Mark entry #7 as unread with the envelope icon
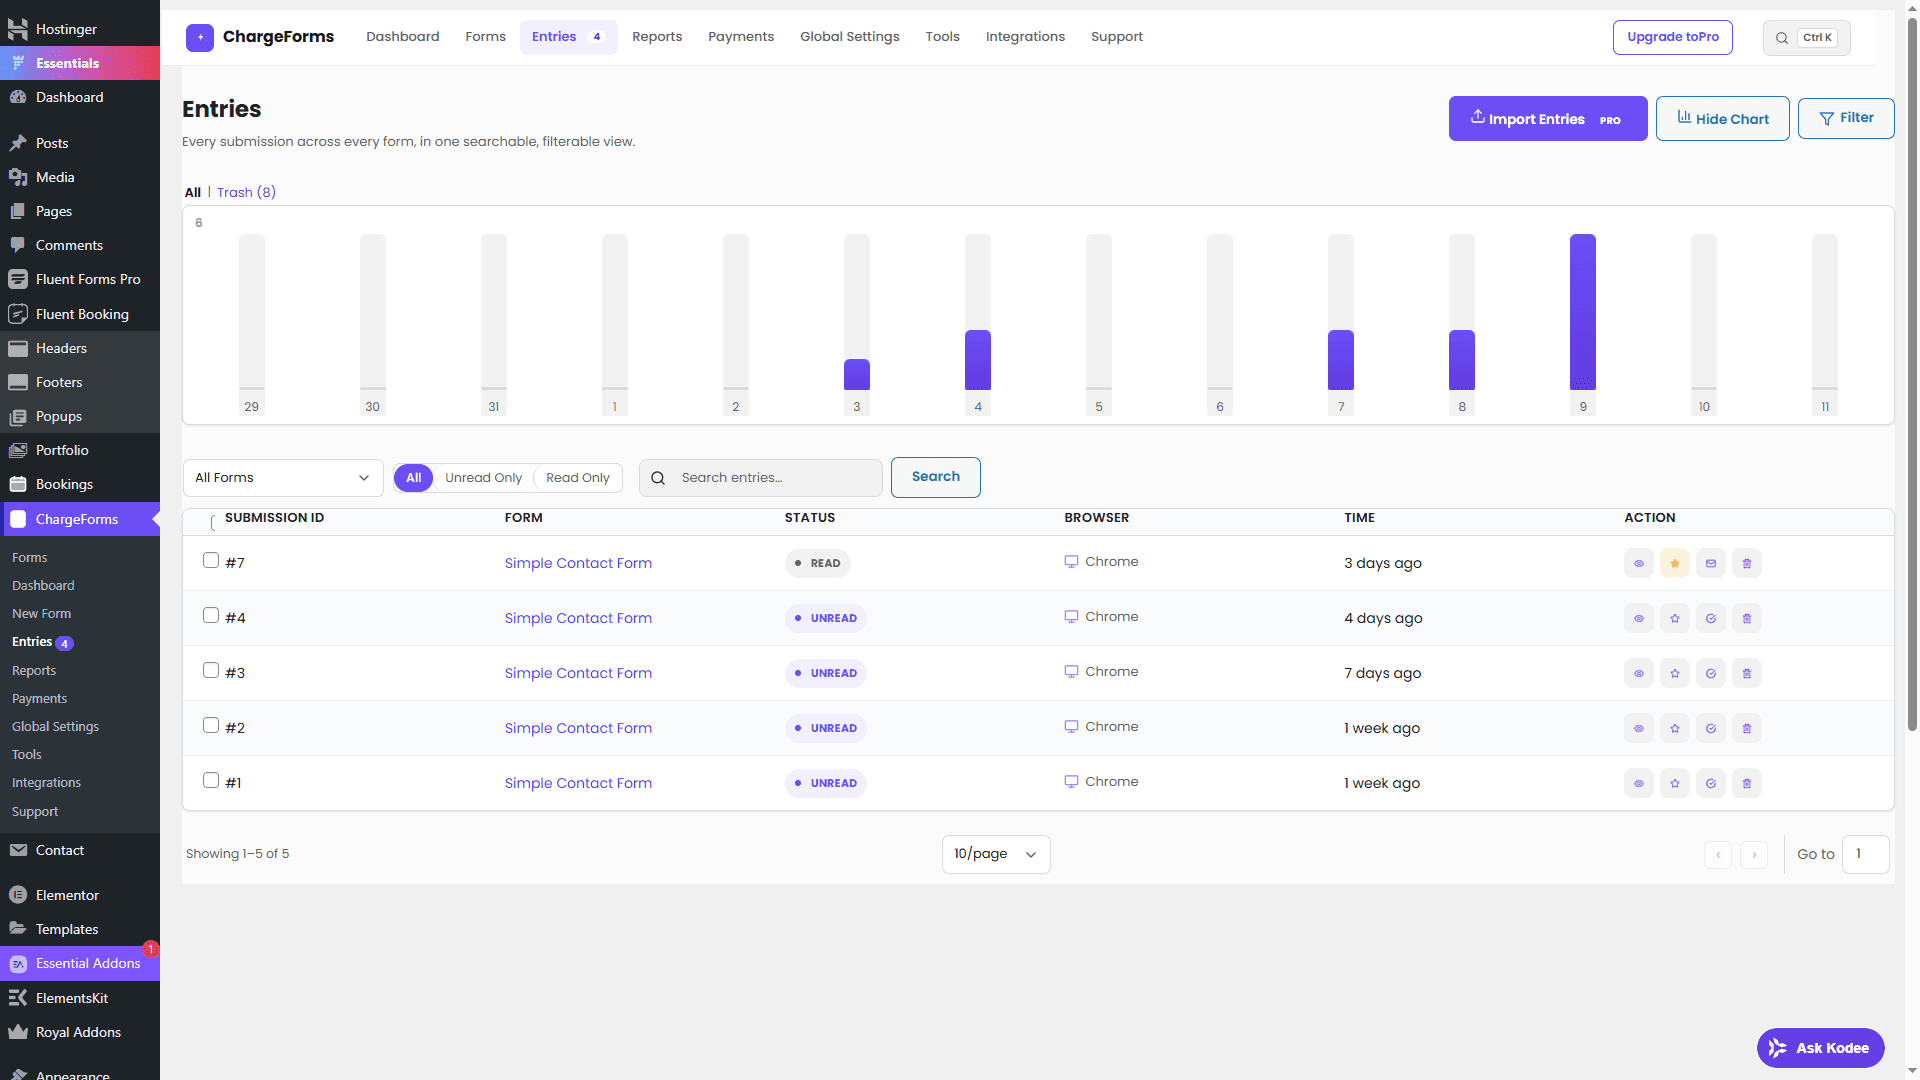This screenshot has height=1080, width=1920. tap(1710, 563)
